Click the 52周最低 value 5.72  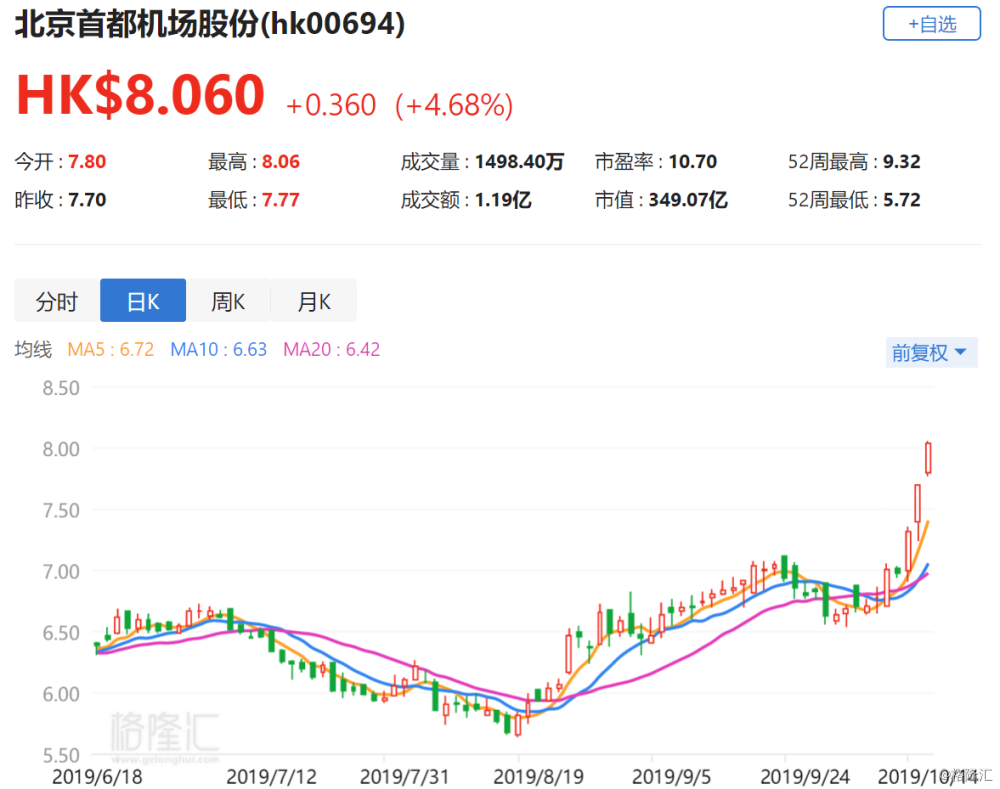902,200
